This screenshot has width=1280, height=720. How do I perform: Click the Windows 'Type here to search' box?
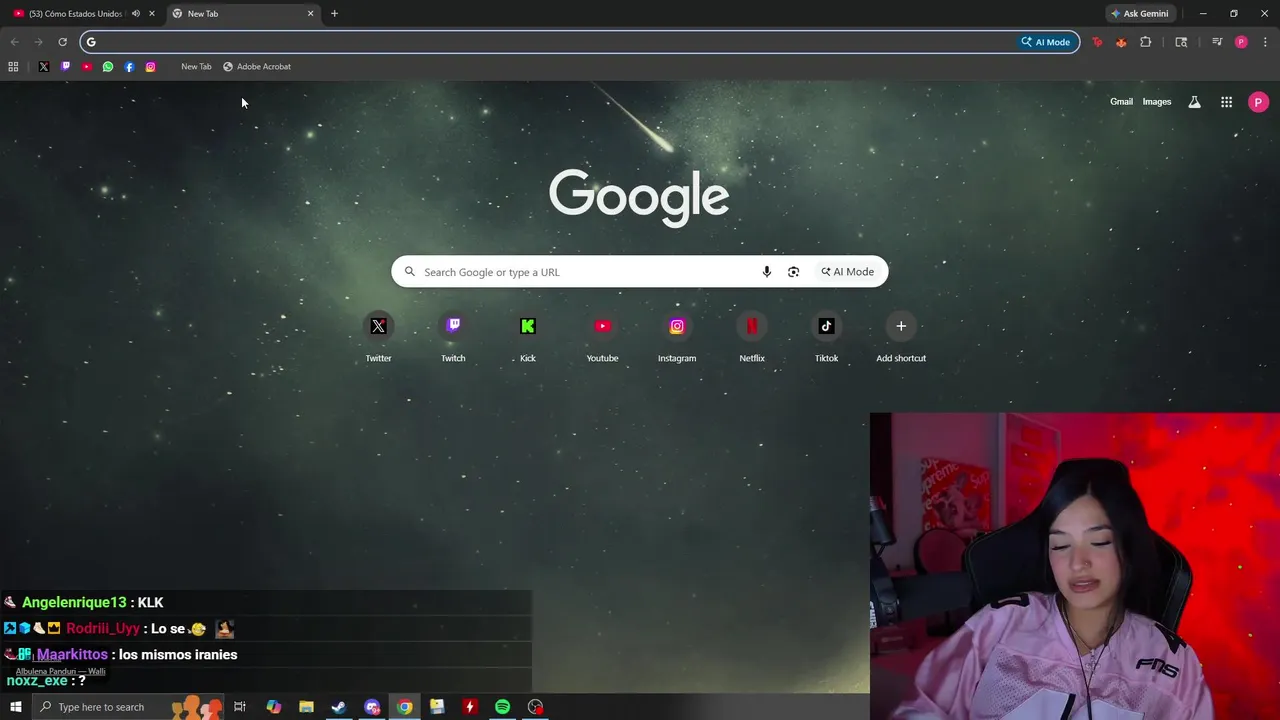tap(128, 707)
